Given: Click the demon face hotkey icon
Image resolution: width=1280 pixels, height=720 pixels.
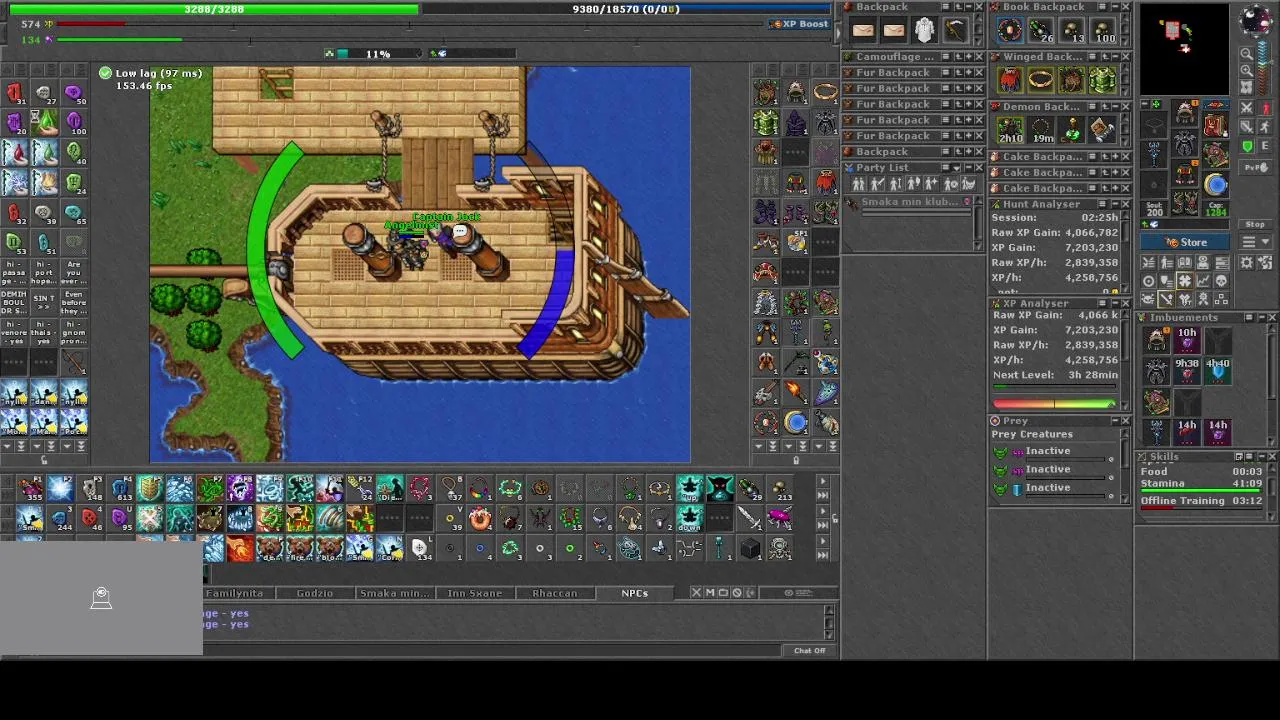Looking at the screenshot, I should tap(720, 489).
